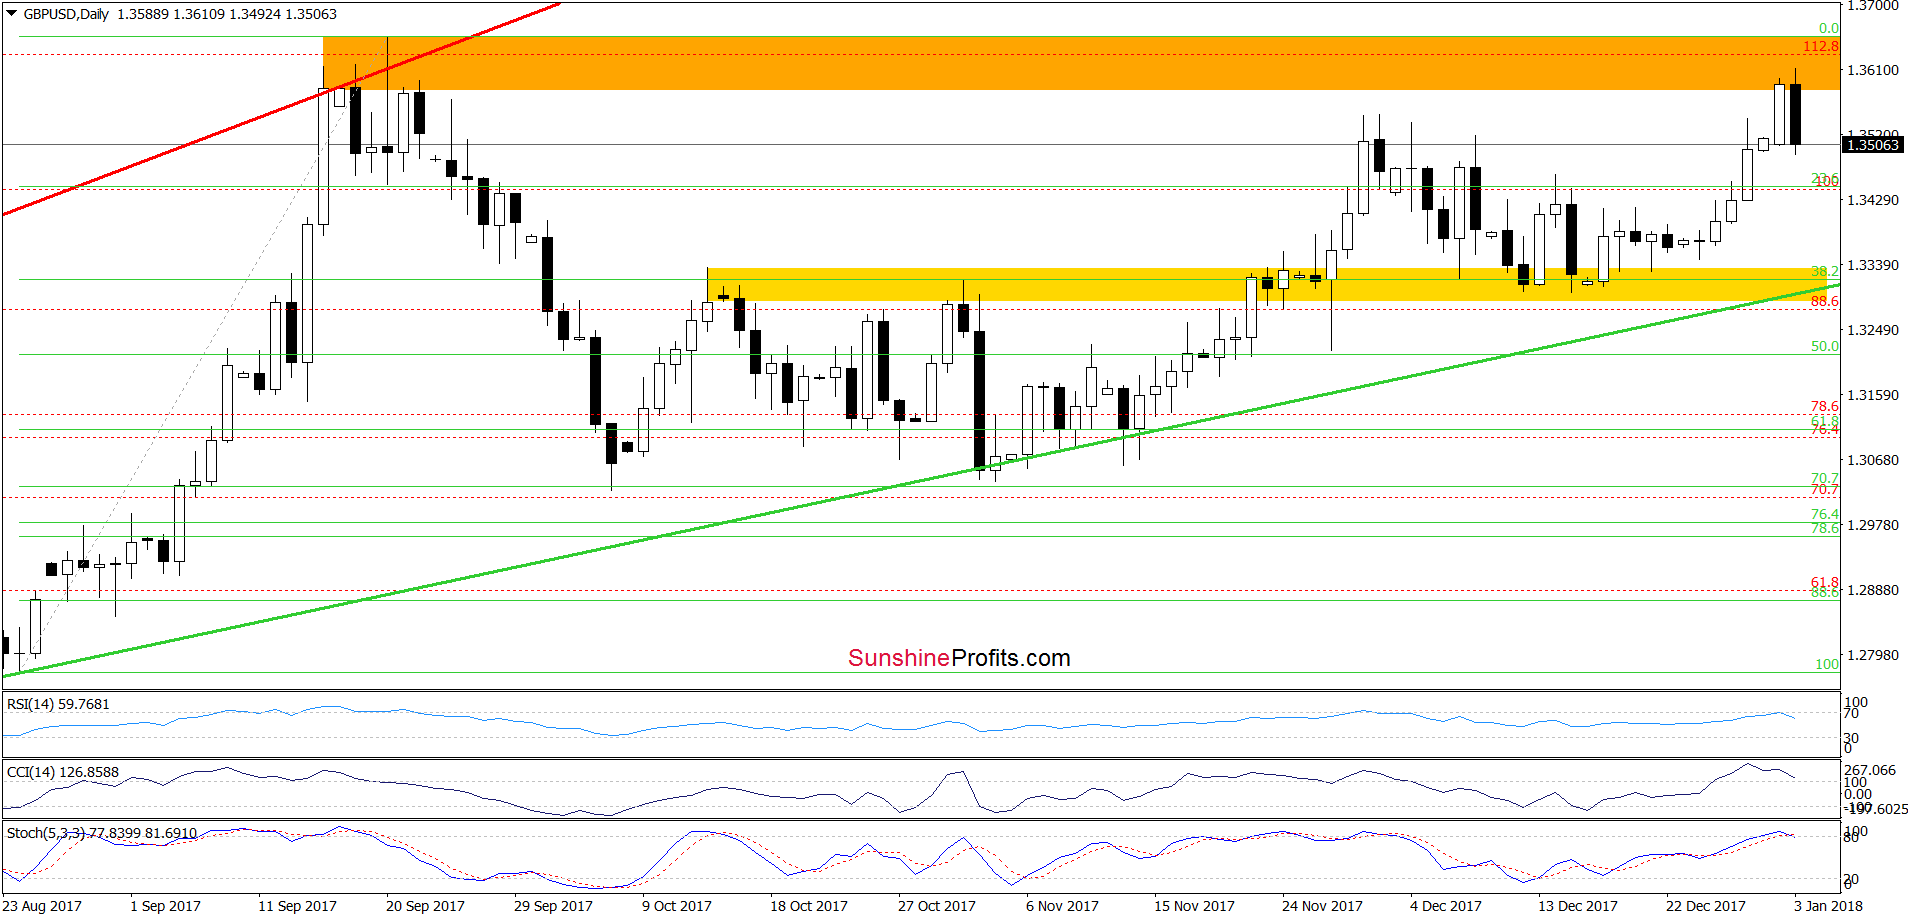
Task: Click the 1.28880 price axis label
Action: point(1872,590)
